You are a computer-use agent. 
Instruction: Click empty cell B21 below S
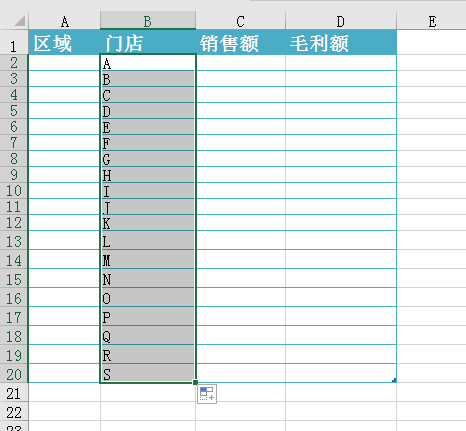click(x=148, y=392)
